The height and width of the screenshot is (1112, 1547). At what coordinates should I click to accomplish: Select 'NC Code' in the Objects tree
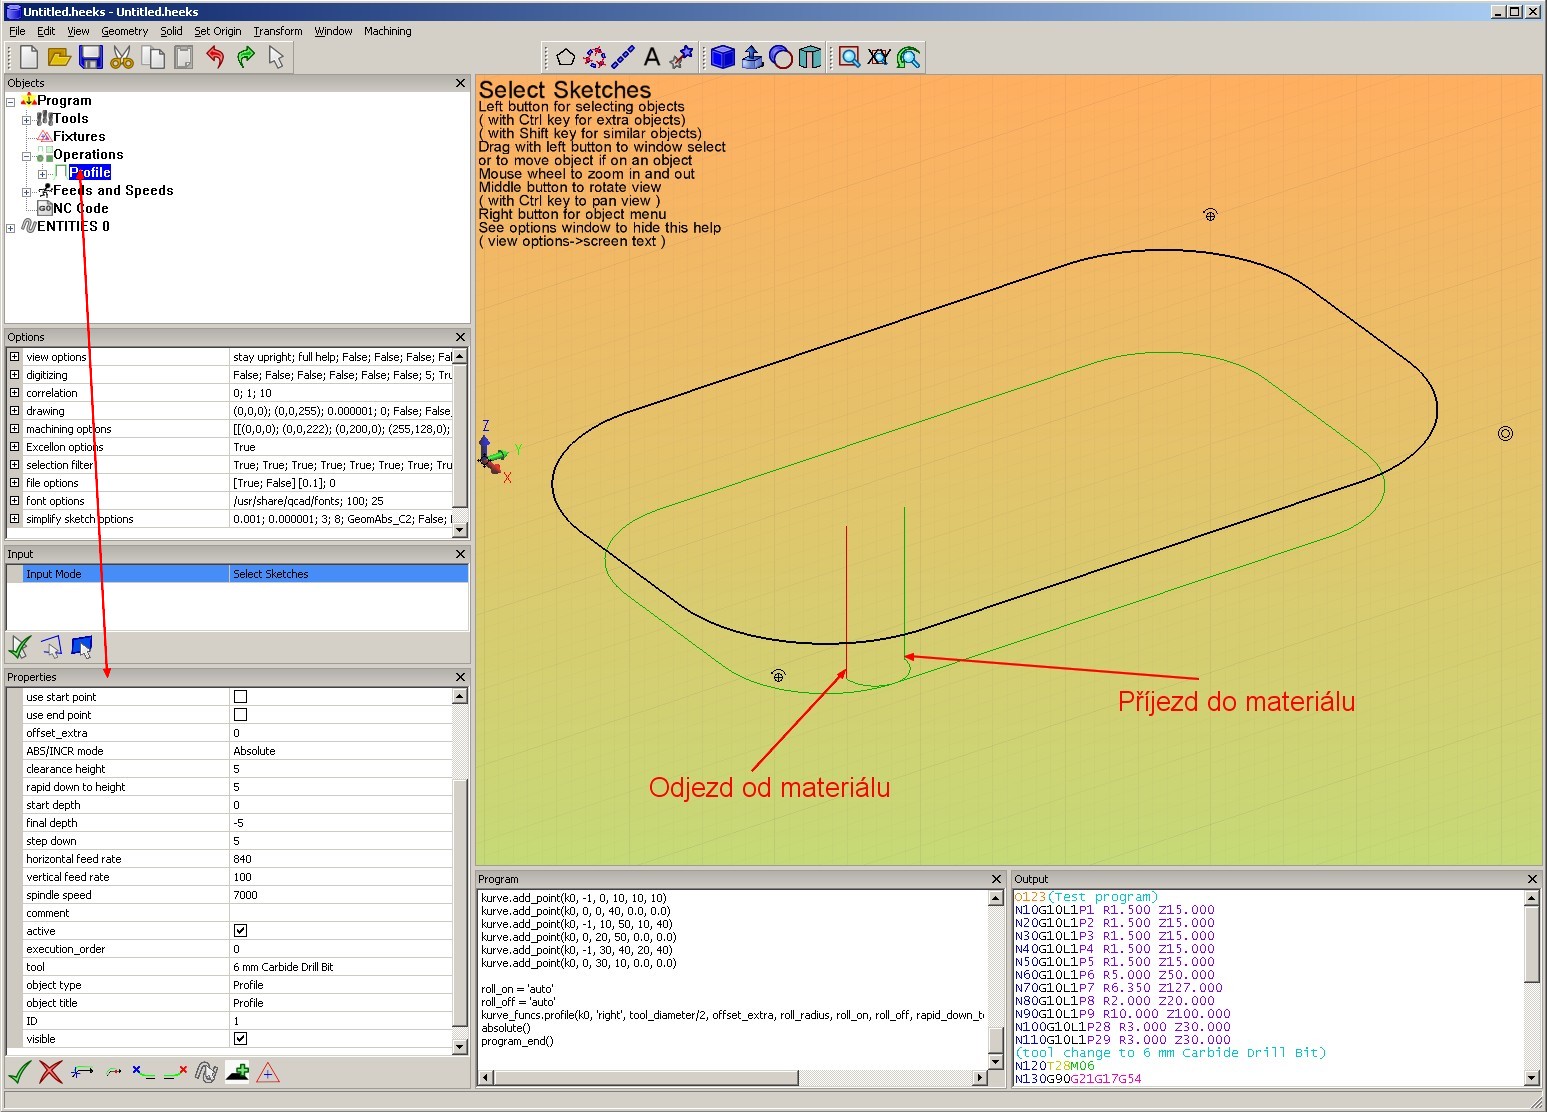pyautogui.click(x=80, y=209)
